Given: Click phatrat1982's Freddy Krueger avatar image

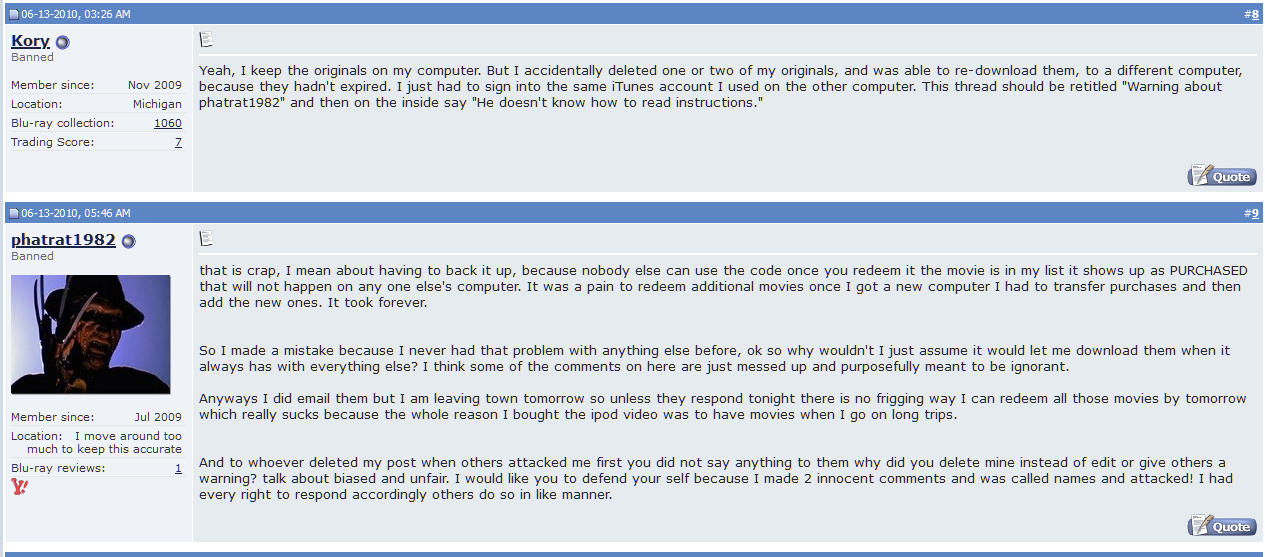Looking at the screenshot, I should coord(91,335).
